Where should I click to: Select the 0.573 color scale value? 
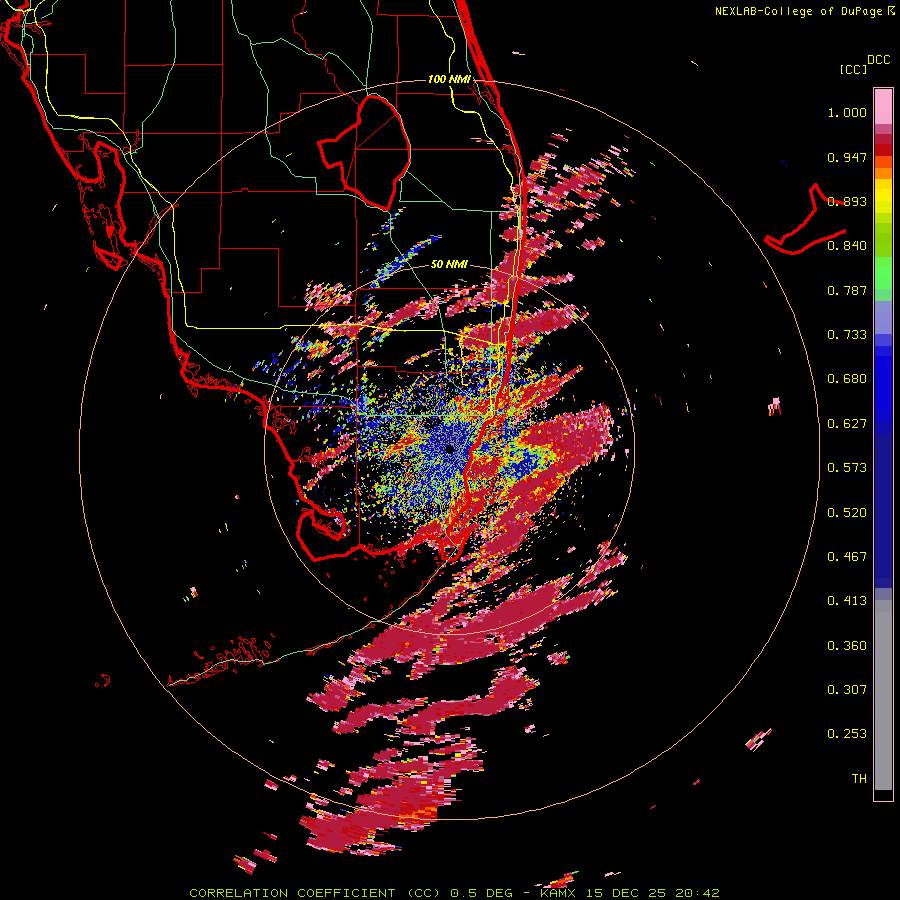[847, 468]
